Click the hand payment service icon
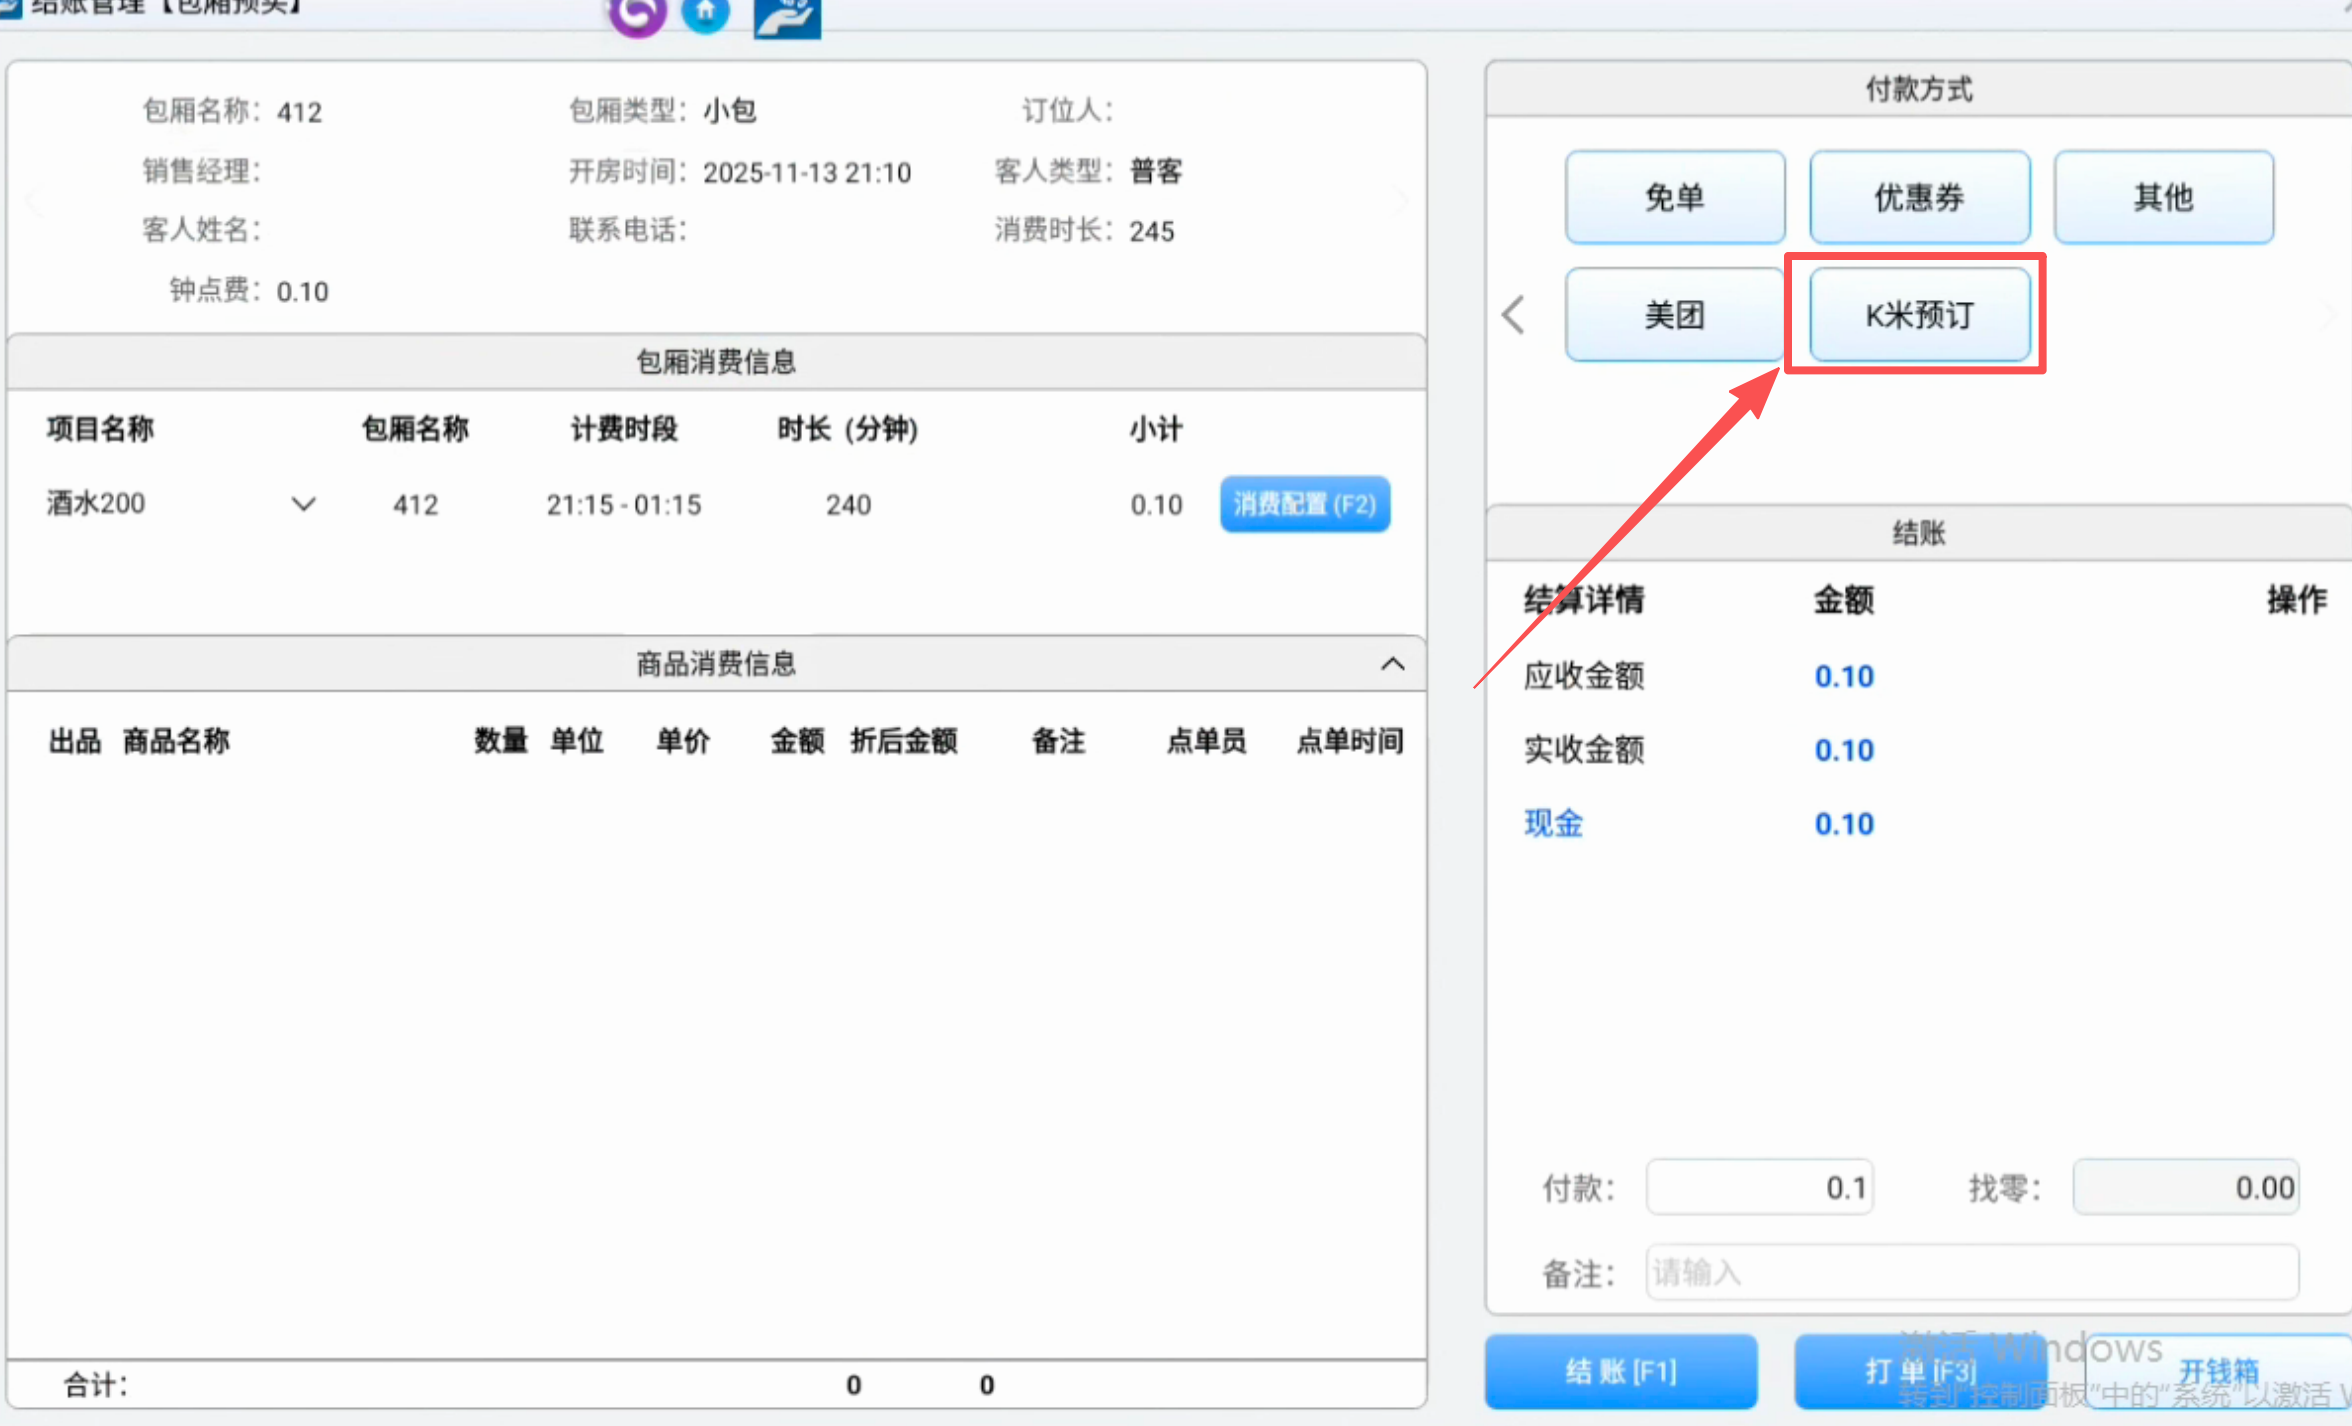 pos(786,15)
